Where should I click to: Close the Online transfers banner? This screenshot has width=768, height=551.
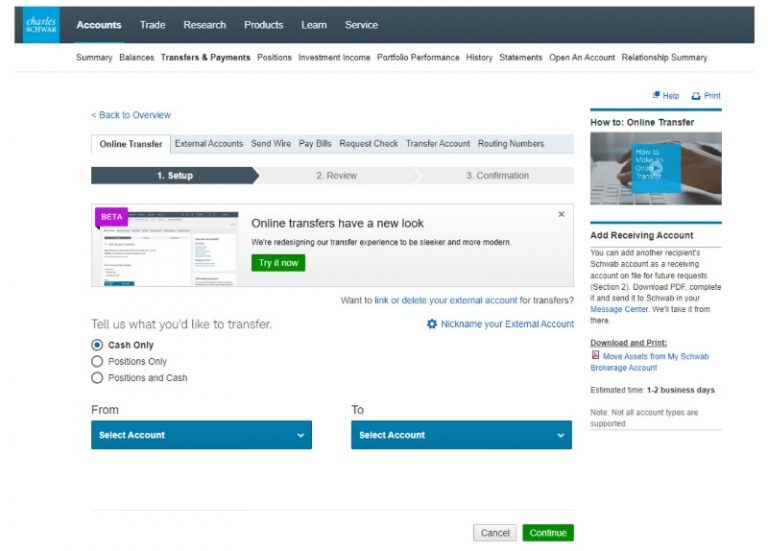click(561, 214)
